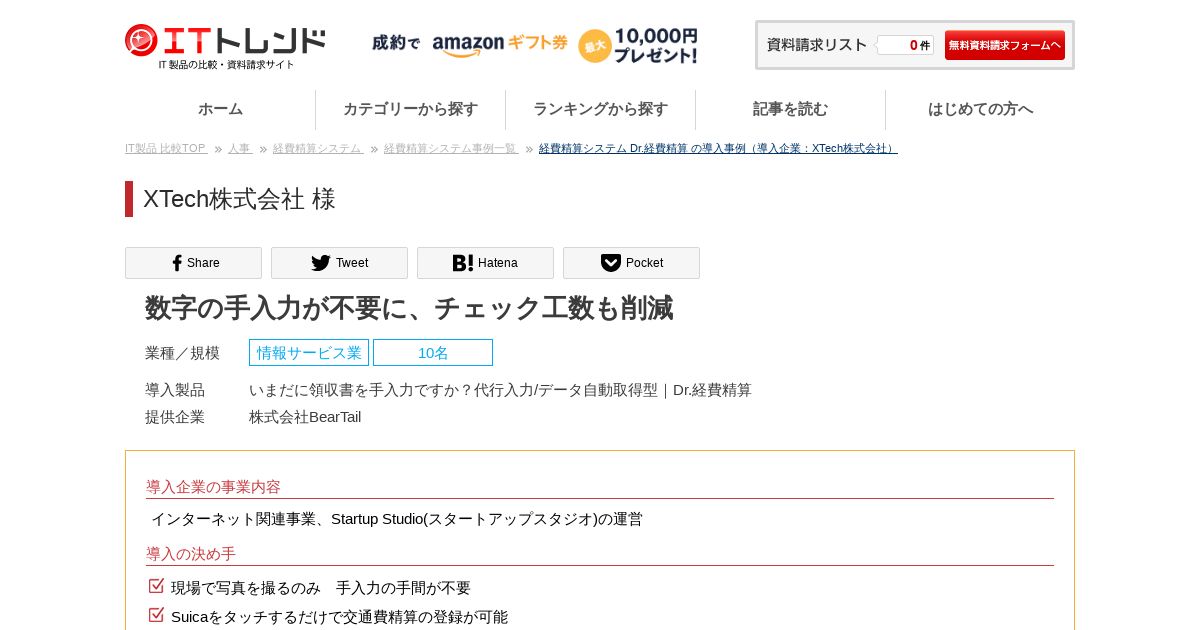This screenshot has width=1200, height=630.
Task: Open the 無料資料請求フォームへ button
Action: 1004,45
